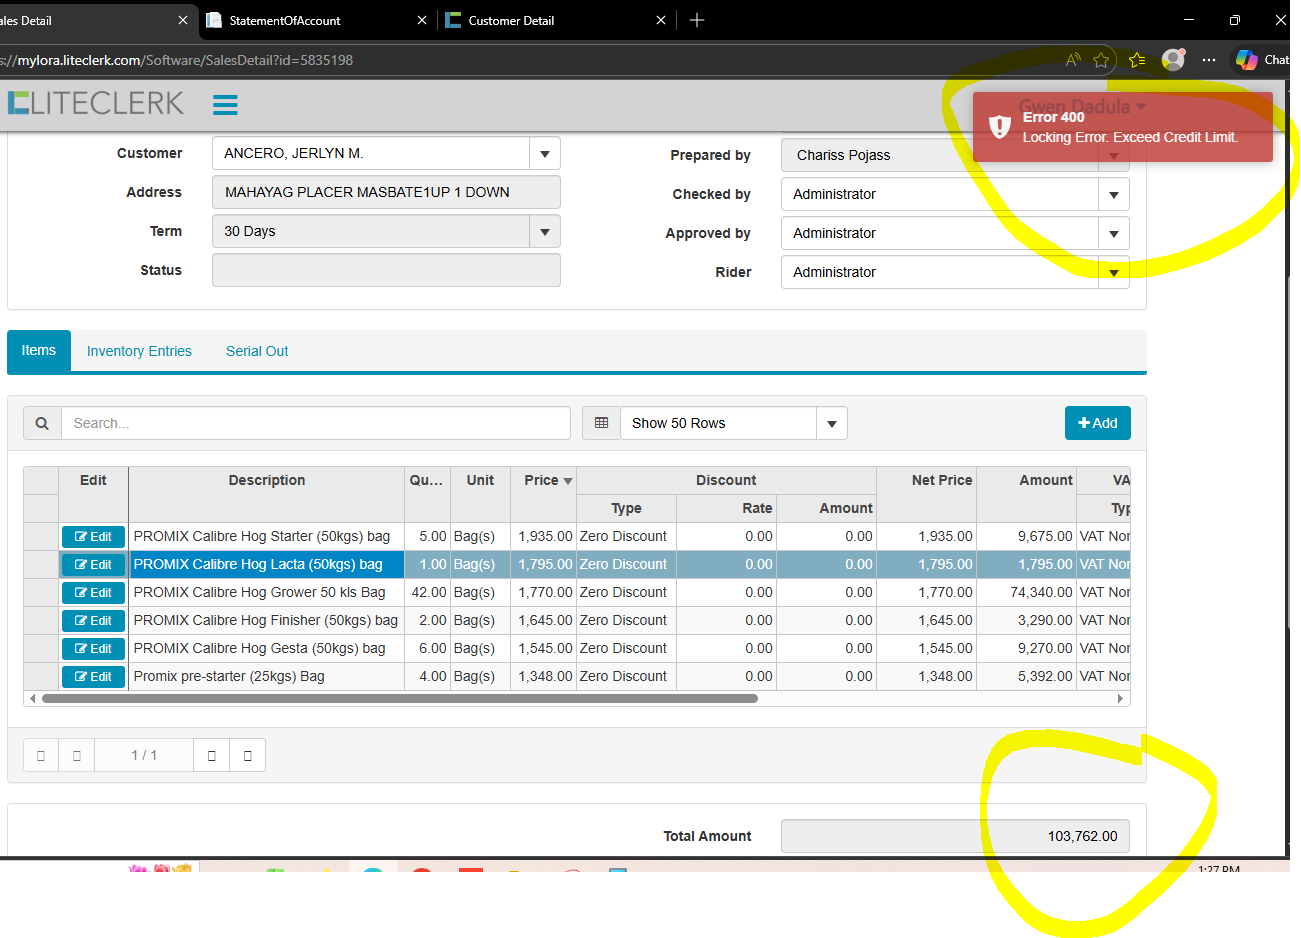Open the Show 50 Rows dropdown
Image resolution: width=1301 pixels, height=938 pixels.
tap(831, 424)
